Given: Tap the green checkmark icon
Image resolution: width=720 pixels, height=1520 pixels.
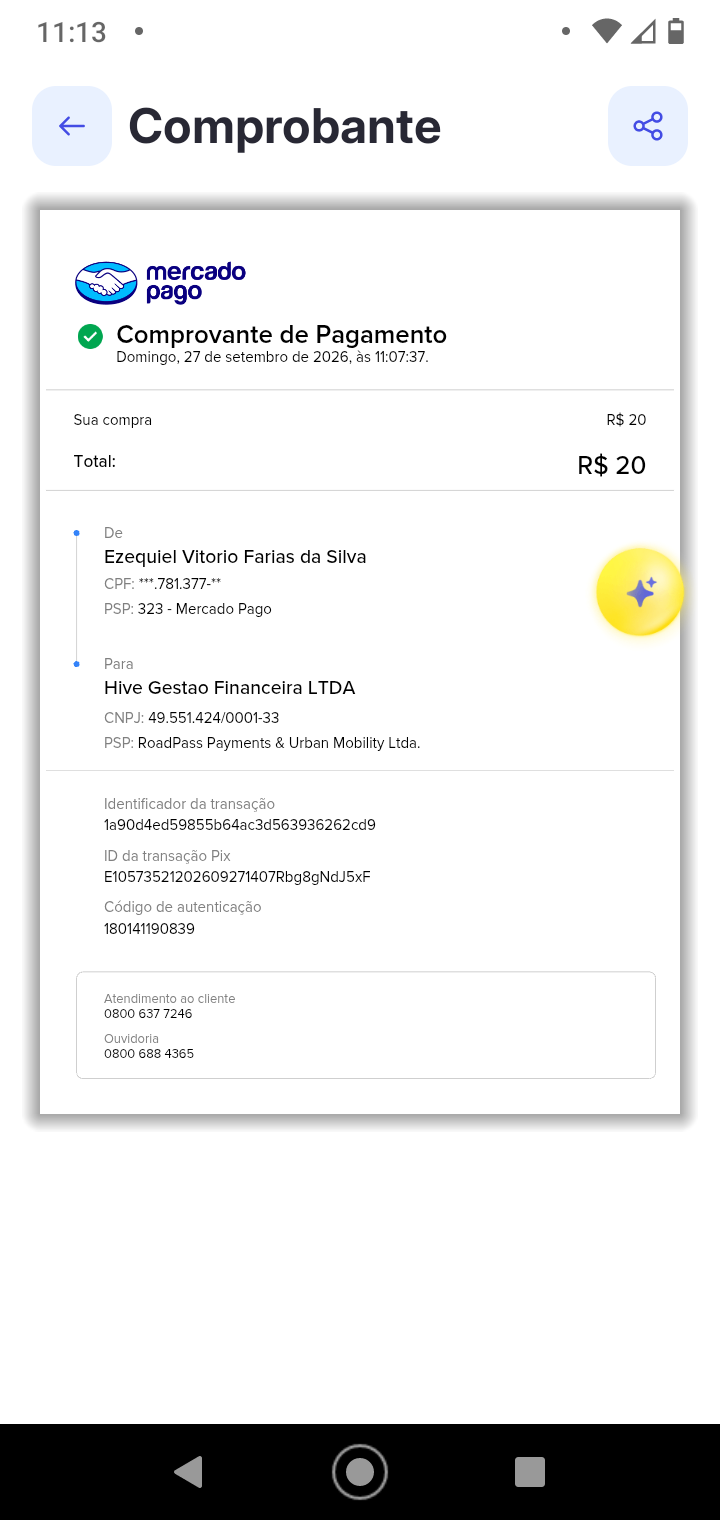Looking at the screenshot, I should tap(90, 336).
